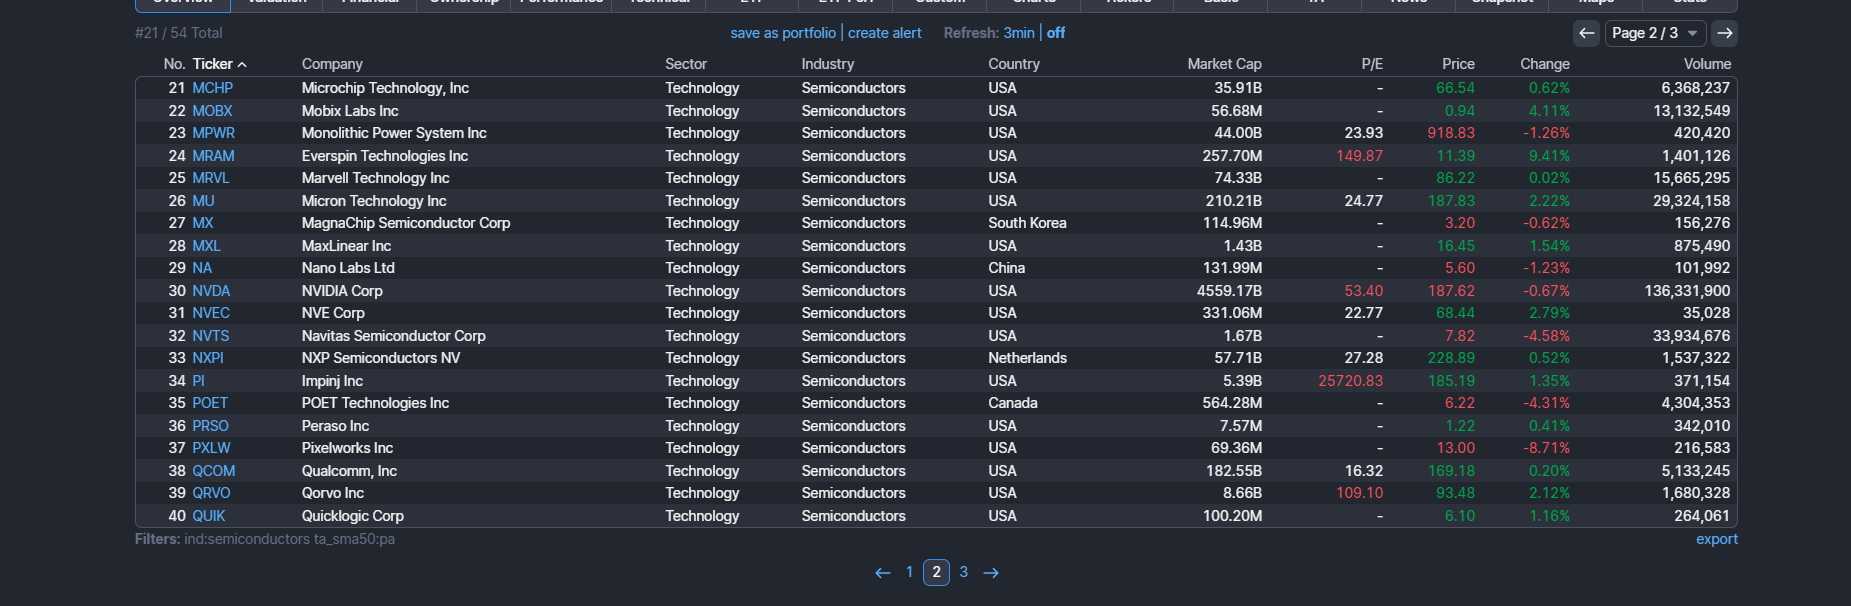Sort by the Company column header
Viewport: 1851px width, 606px height.
332,64
